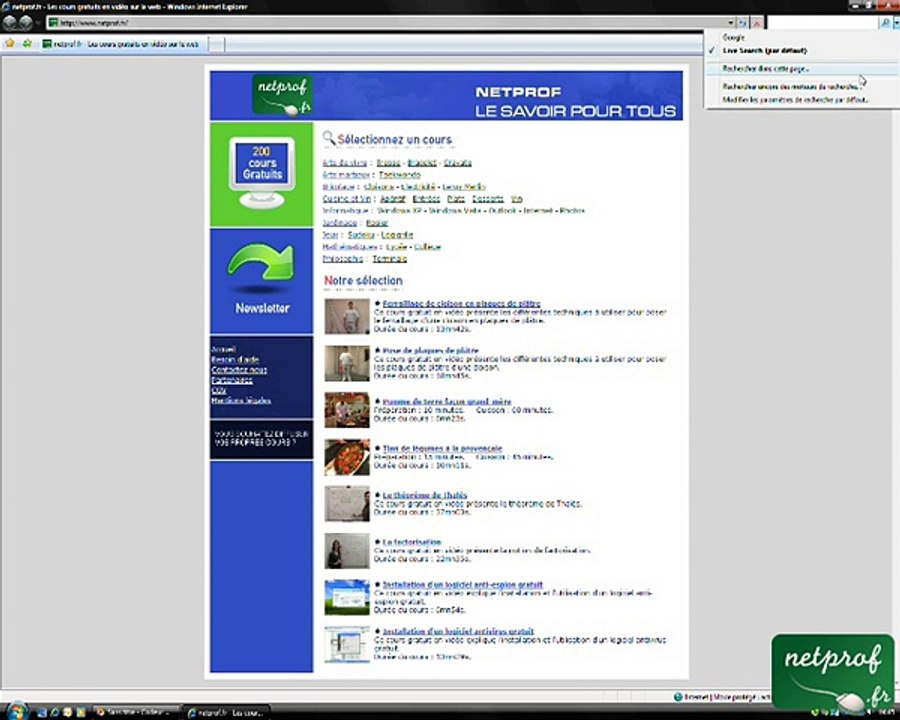Click the thumbnail for Pose de plaques course
Viewport: 900px width, 720px height.
click(347, 363)
